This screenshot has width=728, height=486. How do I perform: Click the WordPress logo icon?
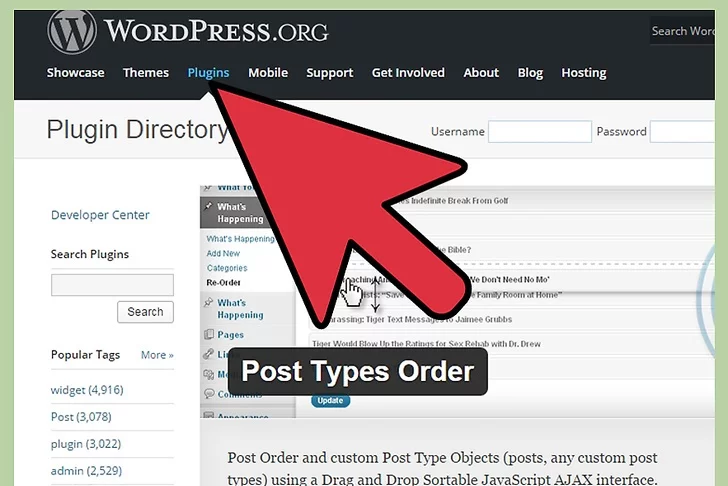click(71, 32)
